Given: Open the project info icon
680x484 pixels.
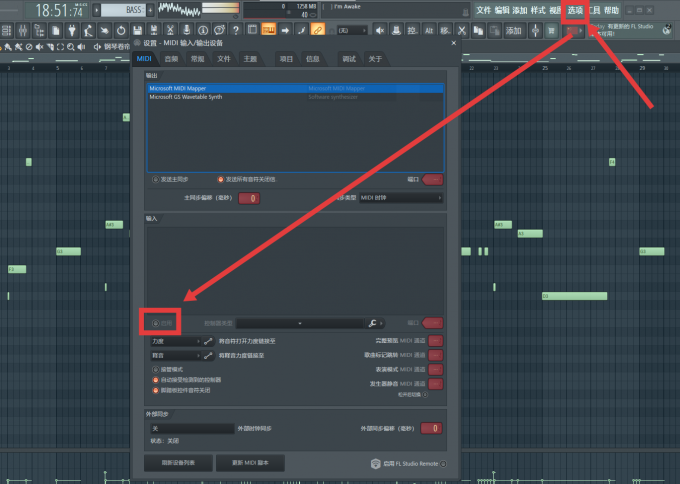Looking at the screenshot, I should pos(203,30).
